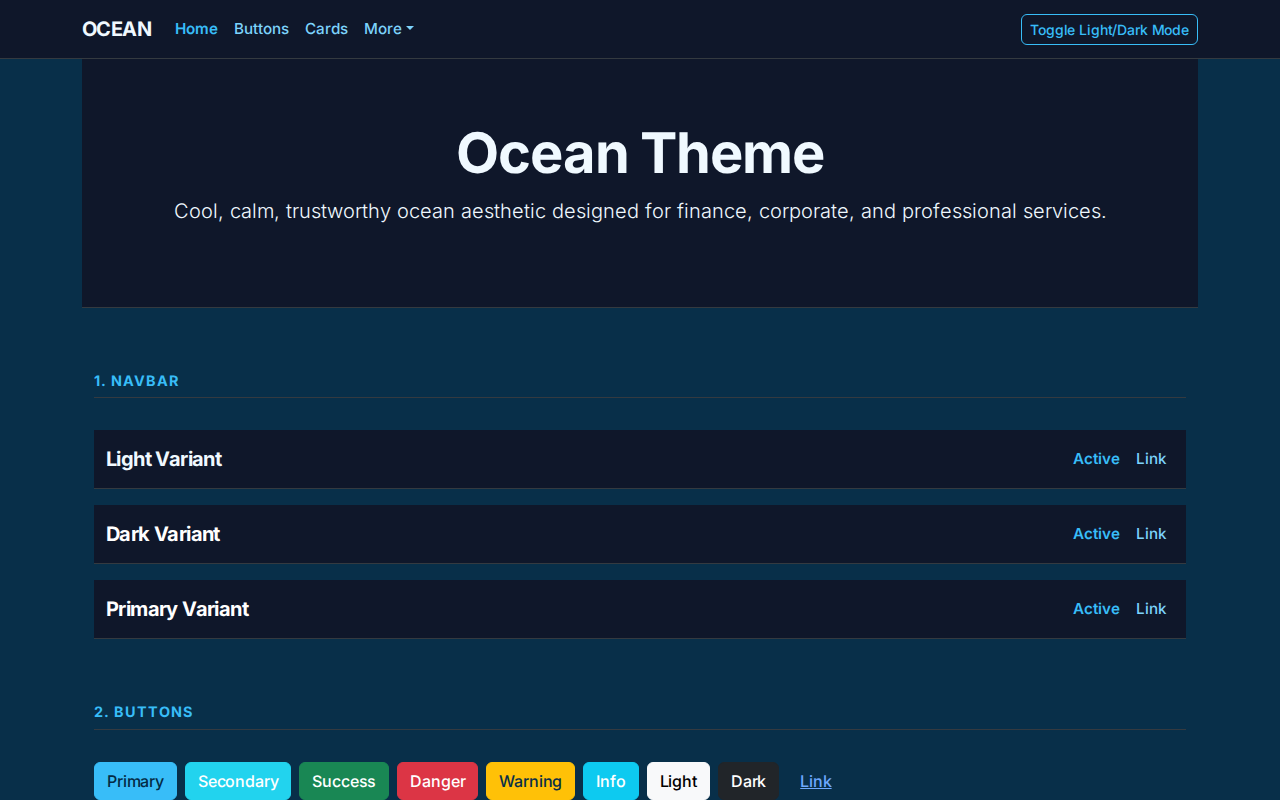Open the Buttons nav link
Screen dimensions: 1280x800
coord(261,29)
